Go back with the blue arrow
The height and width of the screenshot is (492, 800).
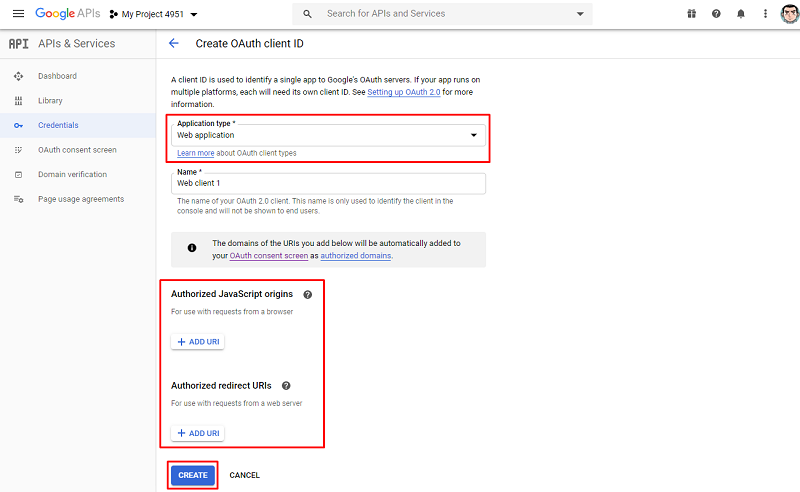(173, 43)
